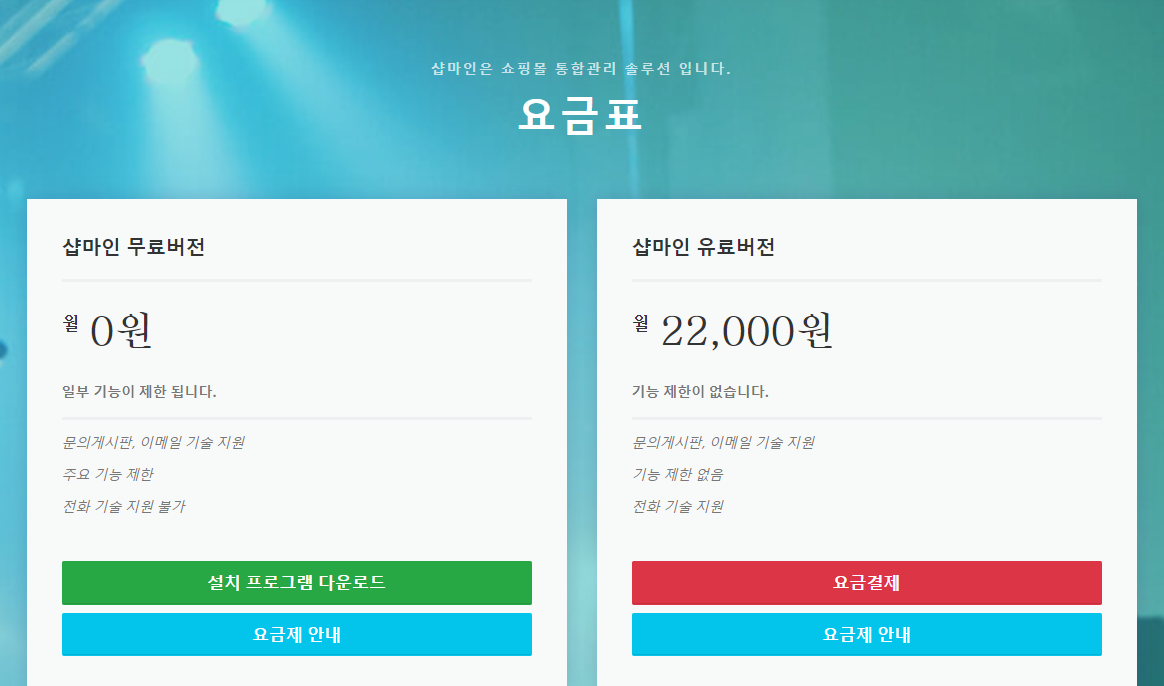Click the 0원 price text
Viewport: 1164px width, 686px height.
[x=121, y=331]
